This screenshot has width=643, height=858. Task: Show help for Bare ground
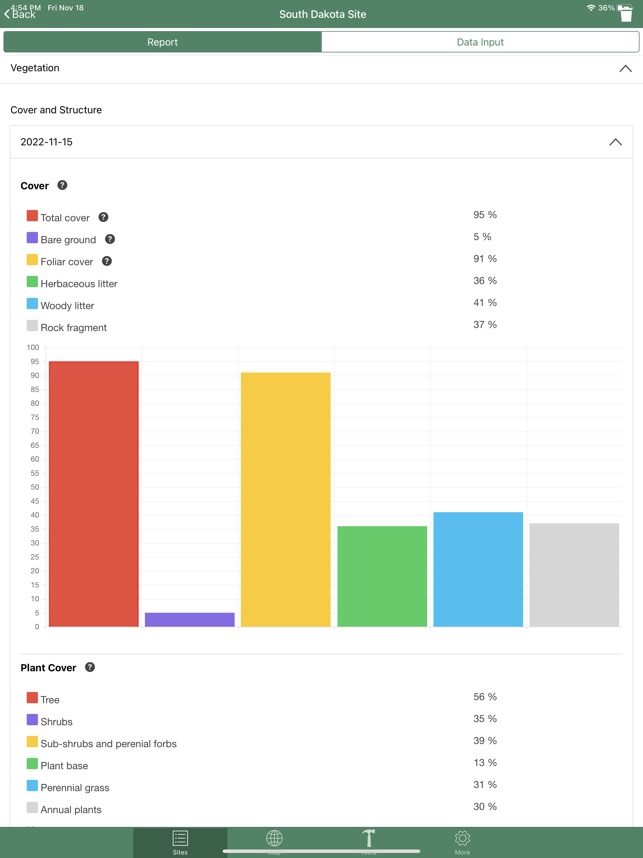pyautogui.click(x=110, y=239)
